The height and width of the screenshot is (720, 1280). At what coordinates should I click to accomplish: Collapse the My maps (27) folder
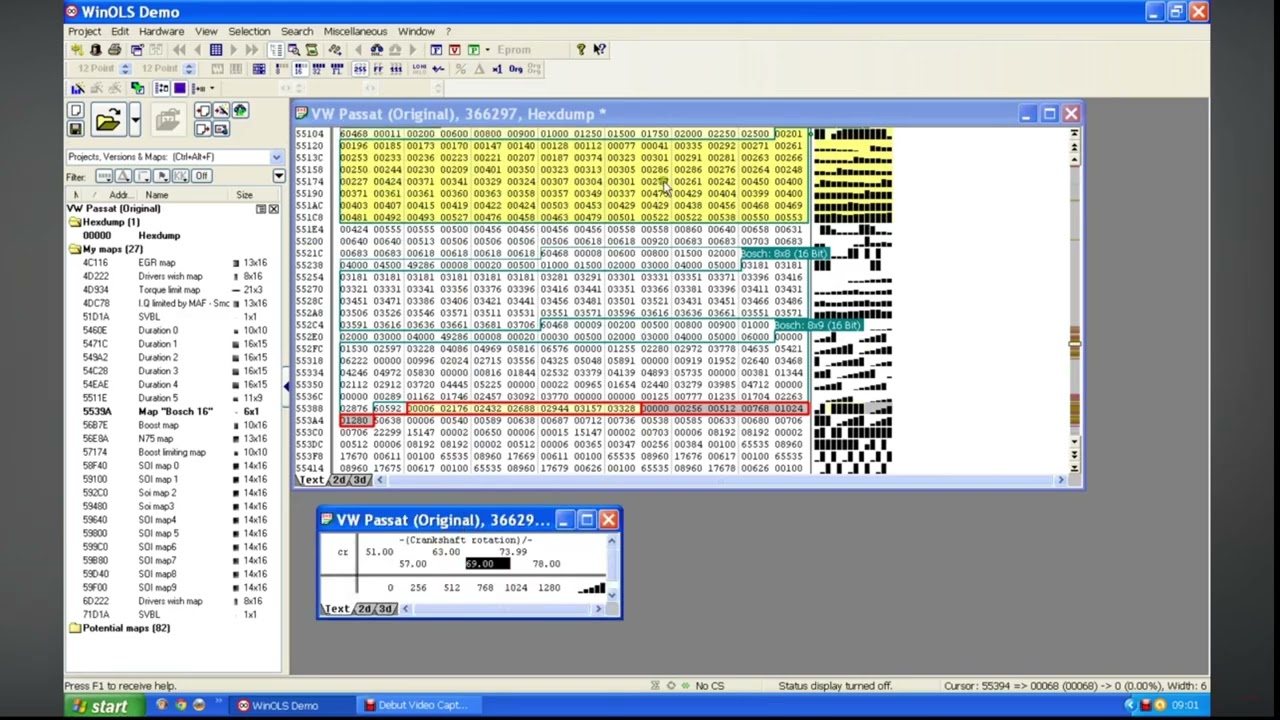(74, 249)
